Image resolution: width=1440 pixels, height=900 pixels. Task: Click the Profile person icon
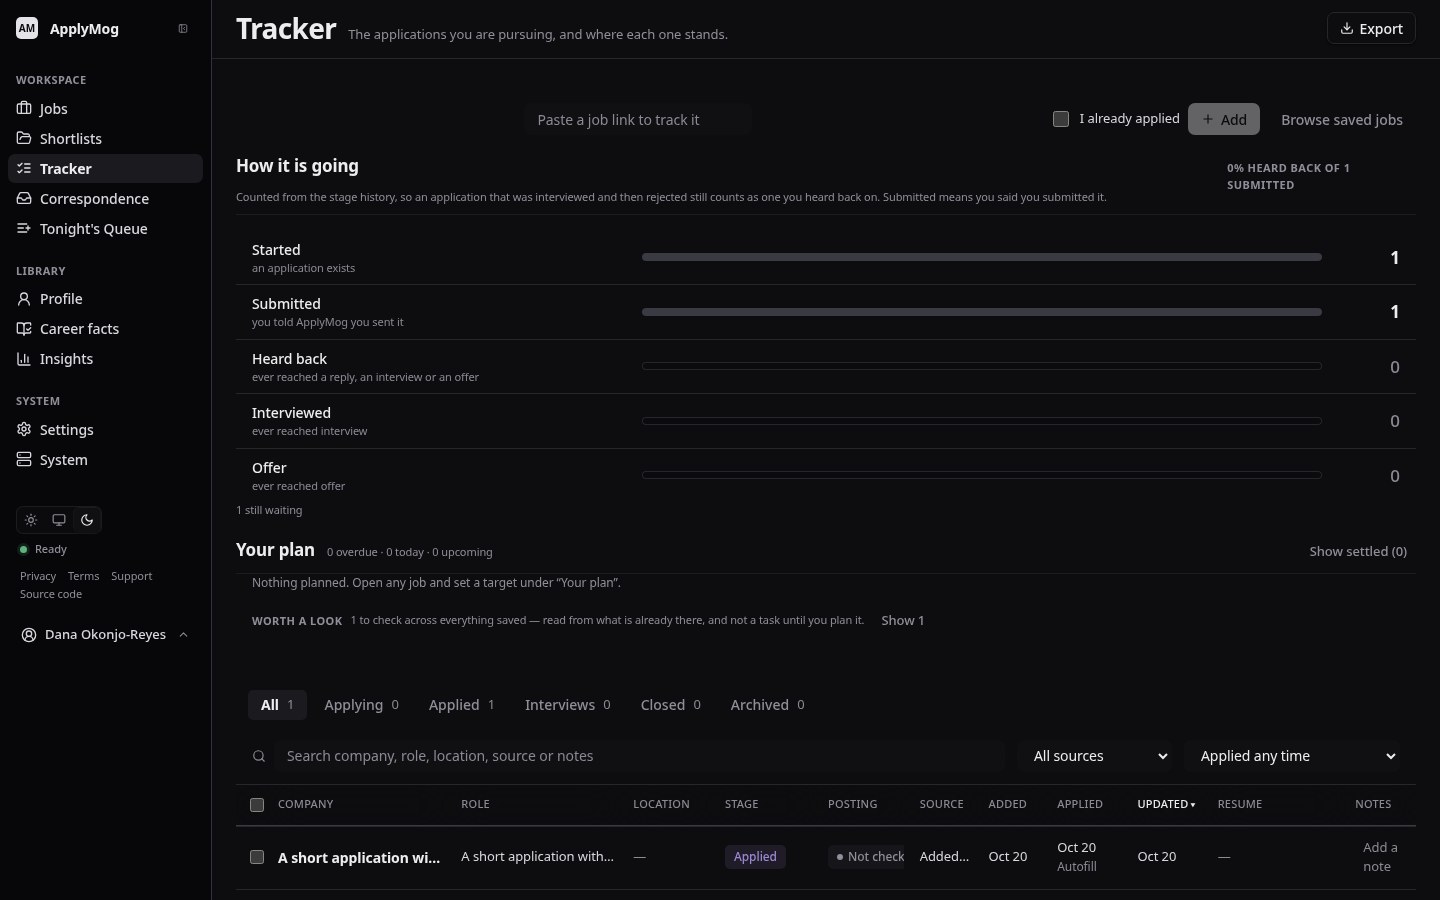(x=24, y=298)
